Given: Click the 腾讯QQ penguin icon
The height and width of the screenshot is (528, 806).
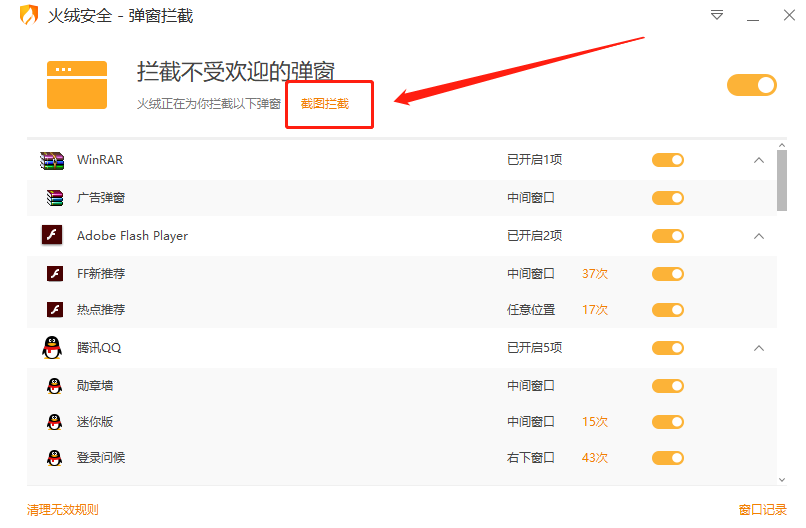Looking at the screenshot, I should pos(52,348).
